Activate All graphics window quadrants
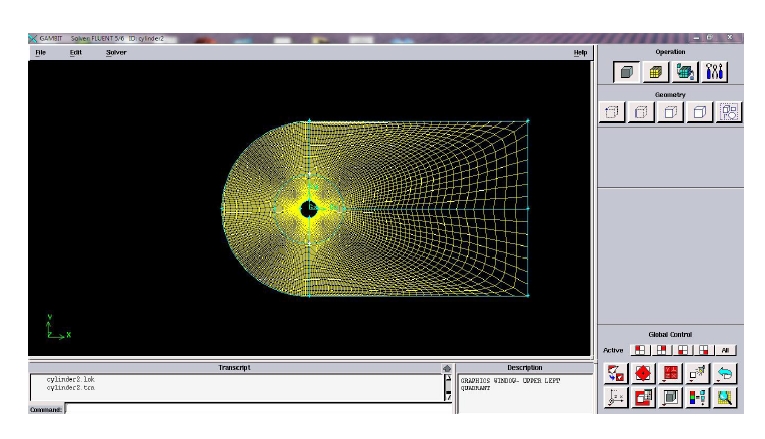 (726, 350)
